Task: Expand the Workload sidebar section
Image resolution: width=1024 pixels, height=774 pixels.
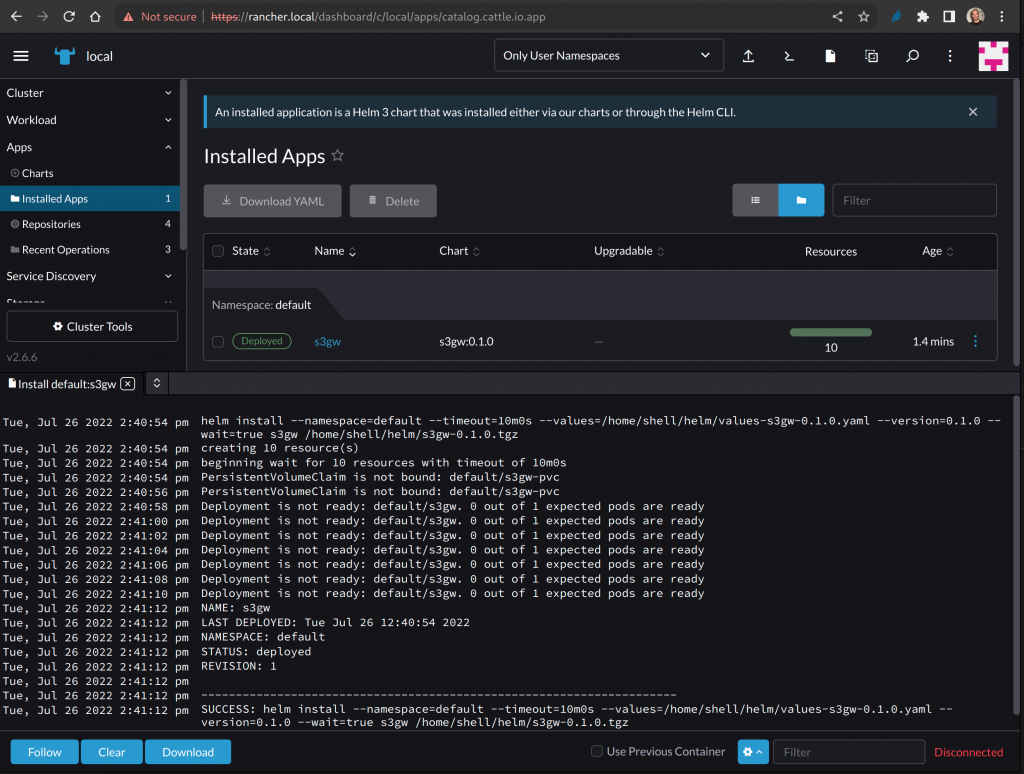Action: [x=90, y=120]
